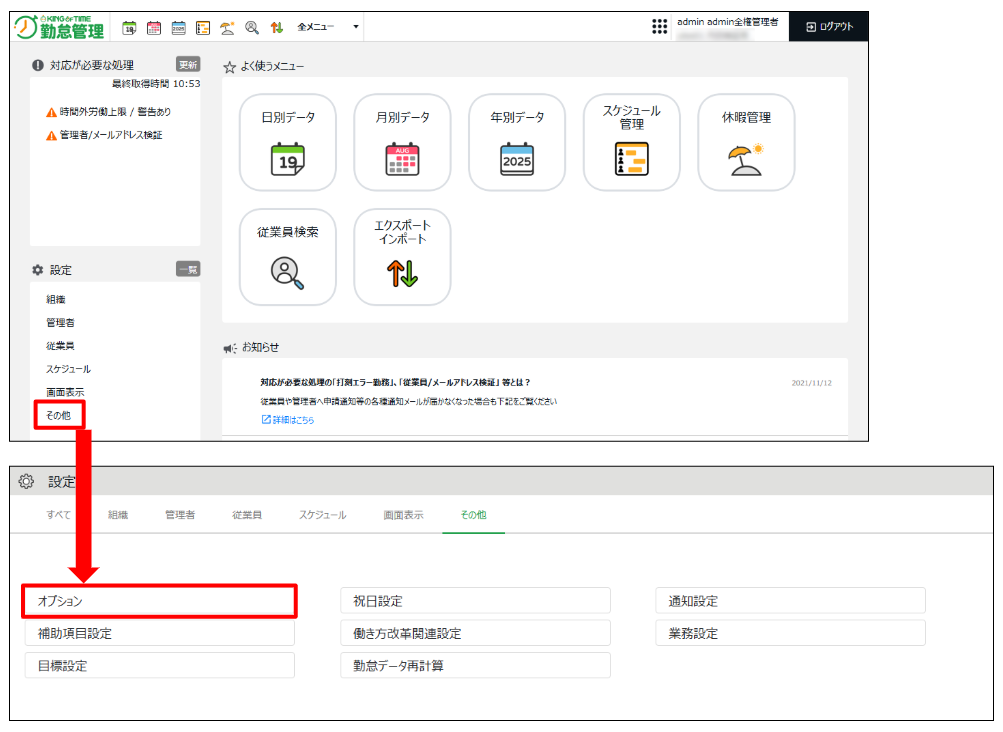The image size is (1003, 732).
Task: Open the 従業員検索 tile
Action: [x=288, y=257]
